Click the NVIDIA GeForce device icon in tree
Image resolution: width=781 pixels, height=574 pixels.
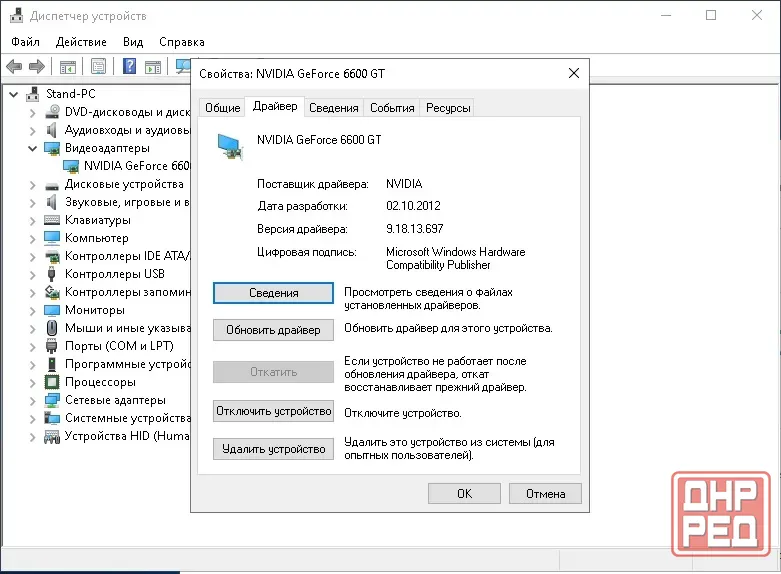pos(71,166)
